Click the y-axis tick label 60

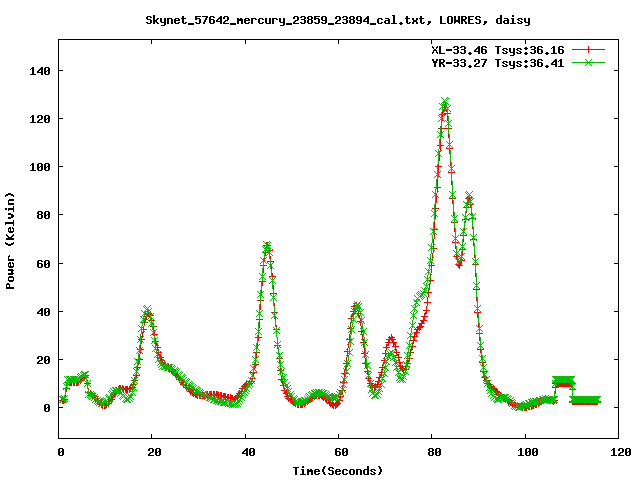43,264
